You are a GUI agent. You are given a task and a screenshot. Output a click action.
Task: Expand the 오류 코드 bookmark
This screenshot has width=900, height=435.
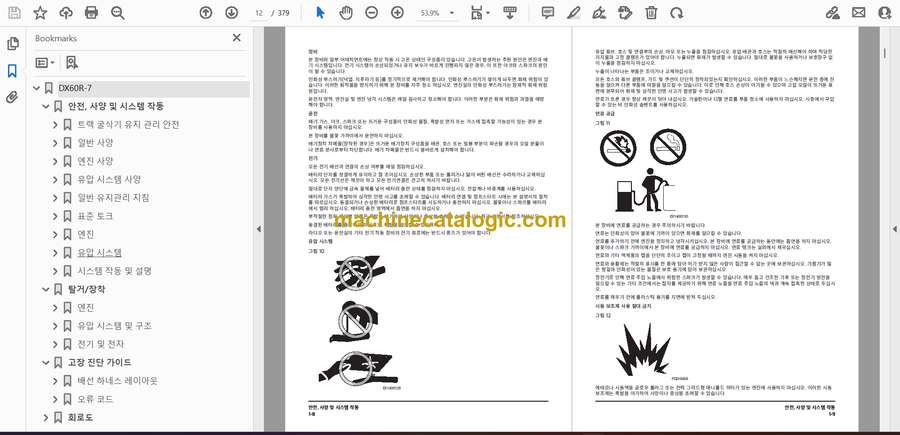click(55, 399)
